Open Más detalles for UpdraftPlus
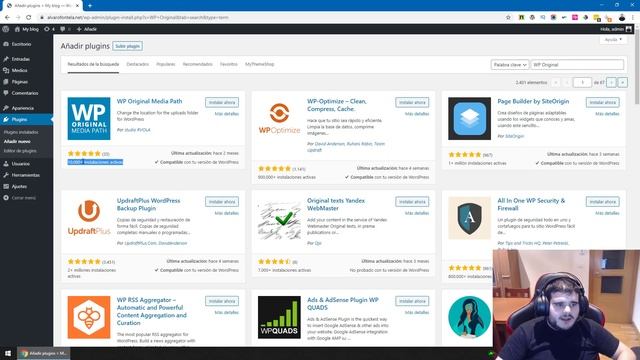This screenshot has height=360, width=640. [227, 213]
